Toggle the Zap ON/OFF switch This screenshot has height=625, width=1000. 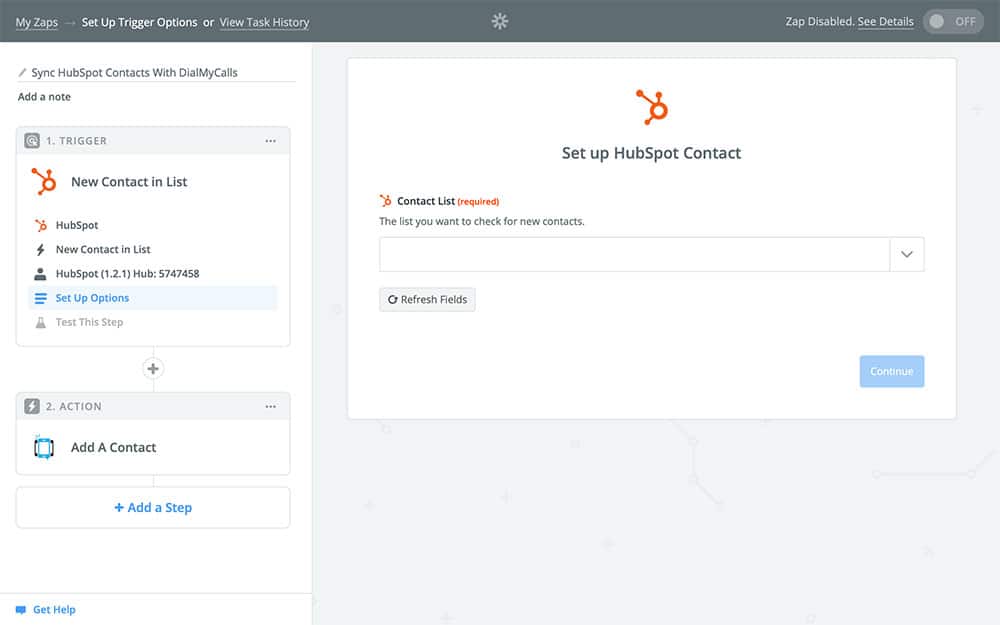(952, 21)
